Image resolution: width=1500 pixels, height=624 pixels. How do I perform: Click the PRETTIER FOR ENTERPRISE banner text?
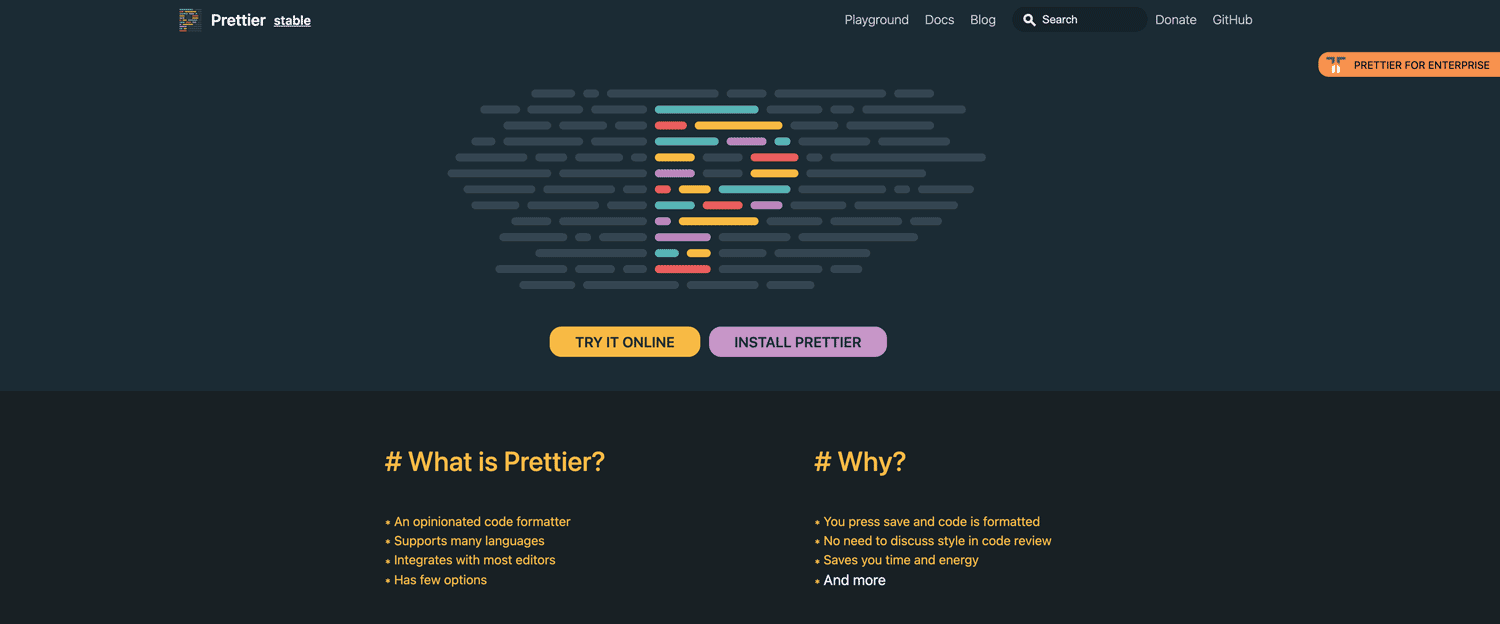(1421, 65)
